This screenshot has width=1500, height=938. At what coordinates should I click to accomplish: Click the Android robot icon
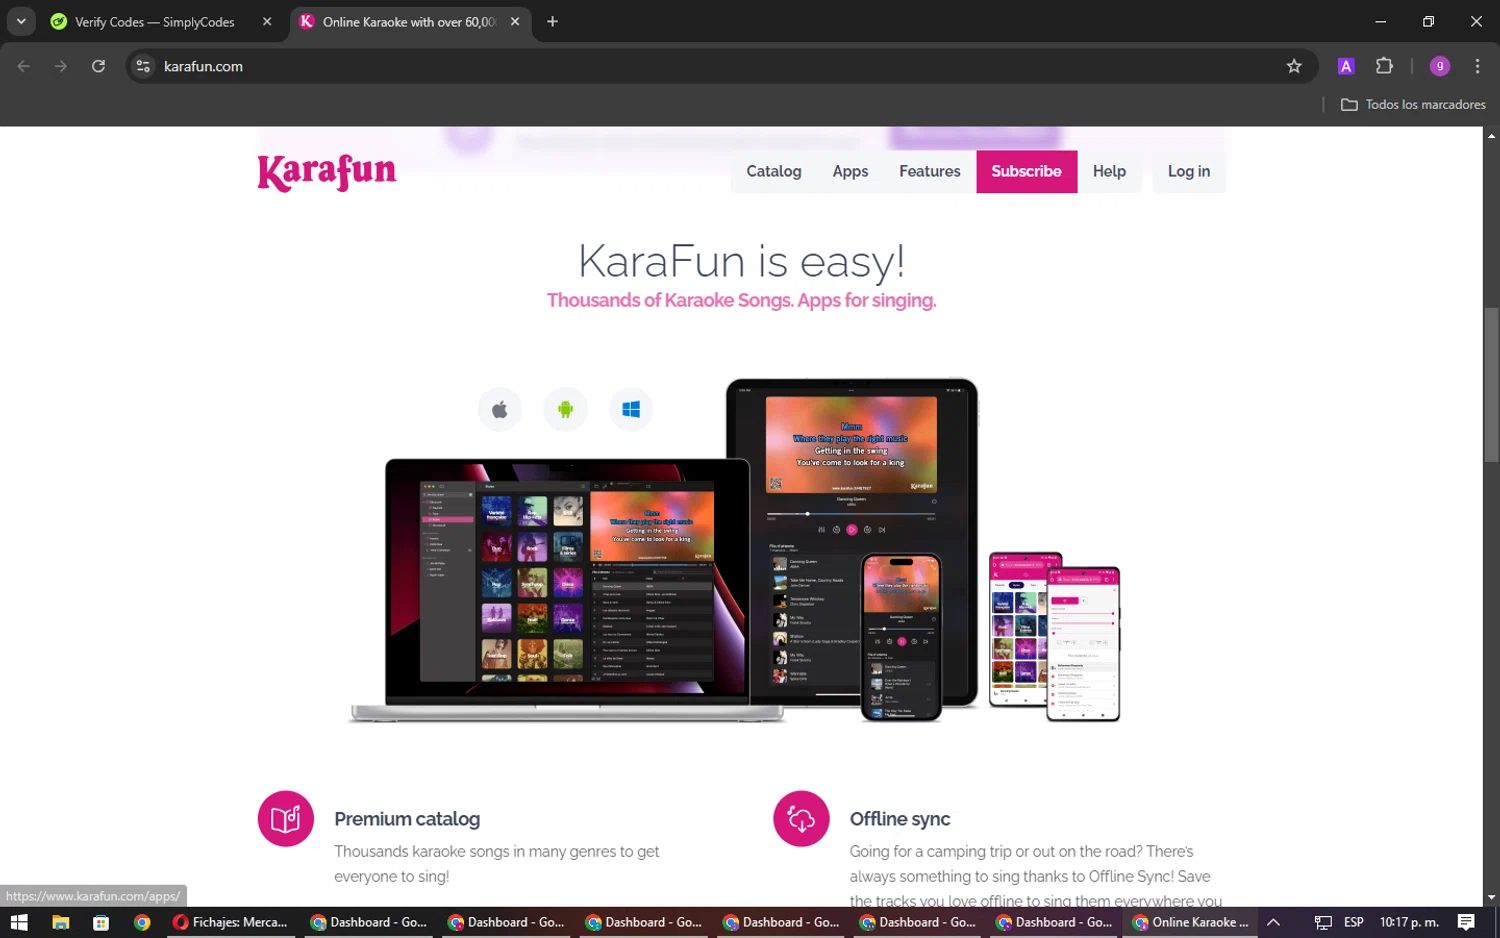click(x=566, y=409)
